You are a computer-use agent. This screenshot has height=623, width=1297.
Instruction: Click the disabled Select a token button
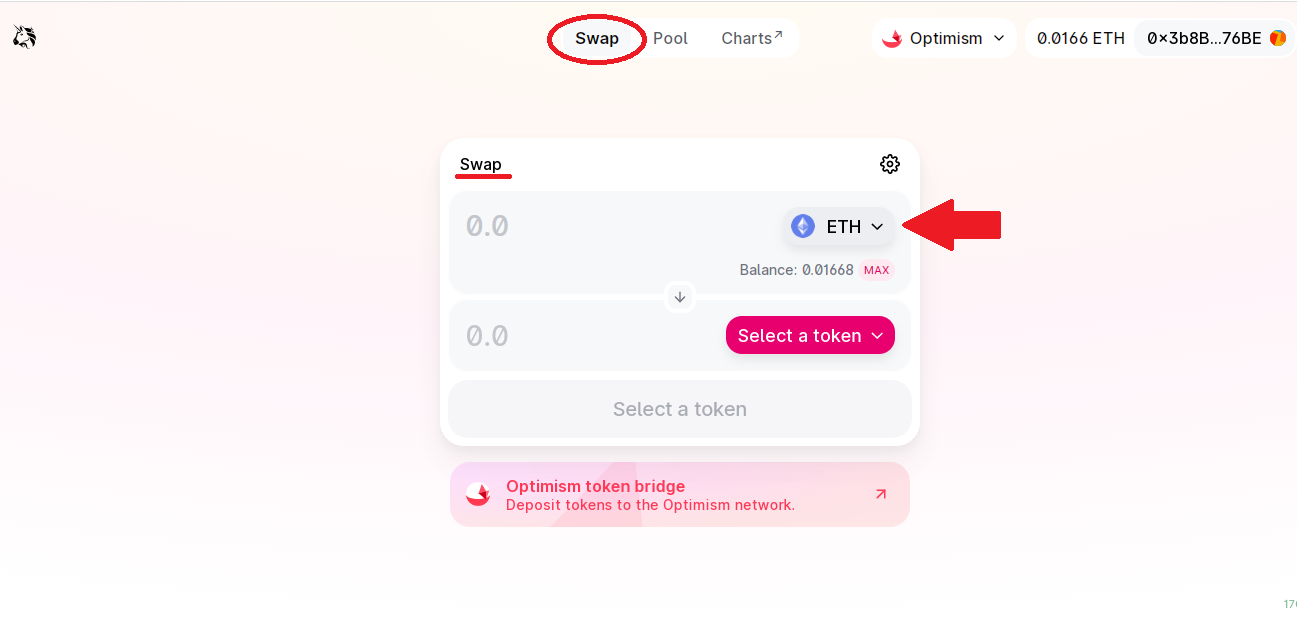pos(680,409)
